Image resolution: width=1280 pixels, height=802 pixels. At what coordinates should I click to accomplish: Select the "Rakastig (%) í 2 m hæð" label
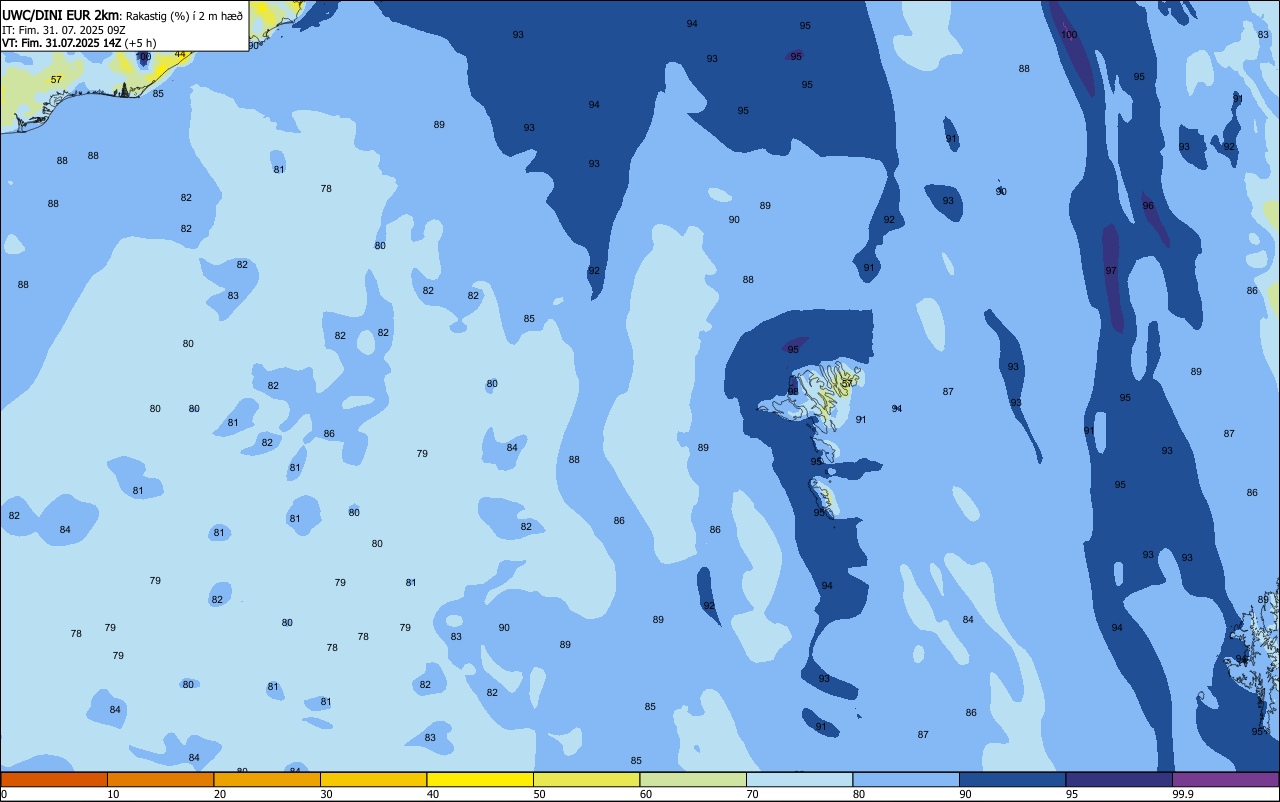tap(184, 15)
